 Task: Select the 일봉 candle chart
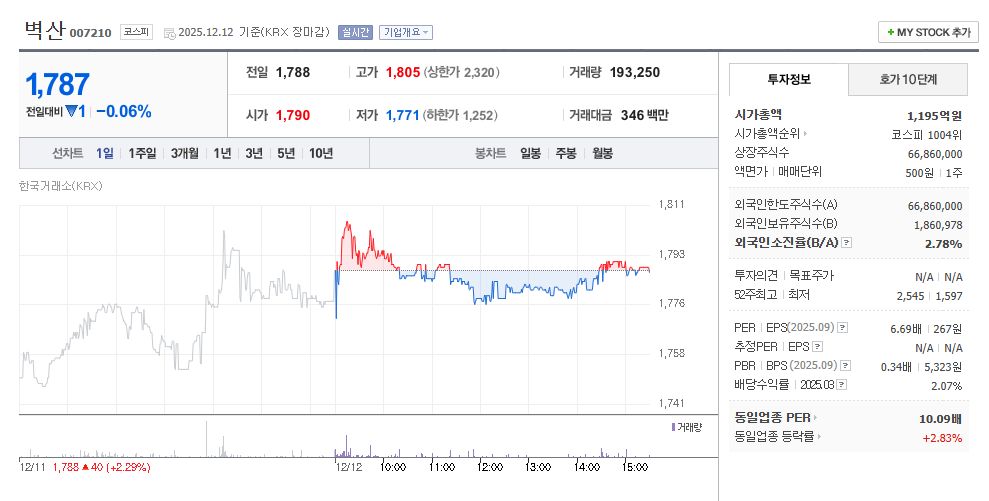coord(530,153)
